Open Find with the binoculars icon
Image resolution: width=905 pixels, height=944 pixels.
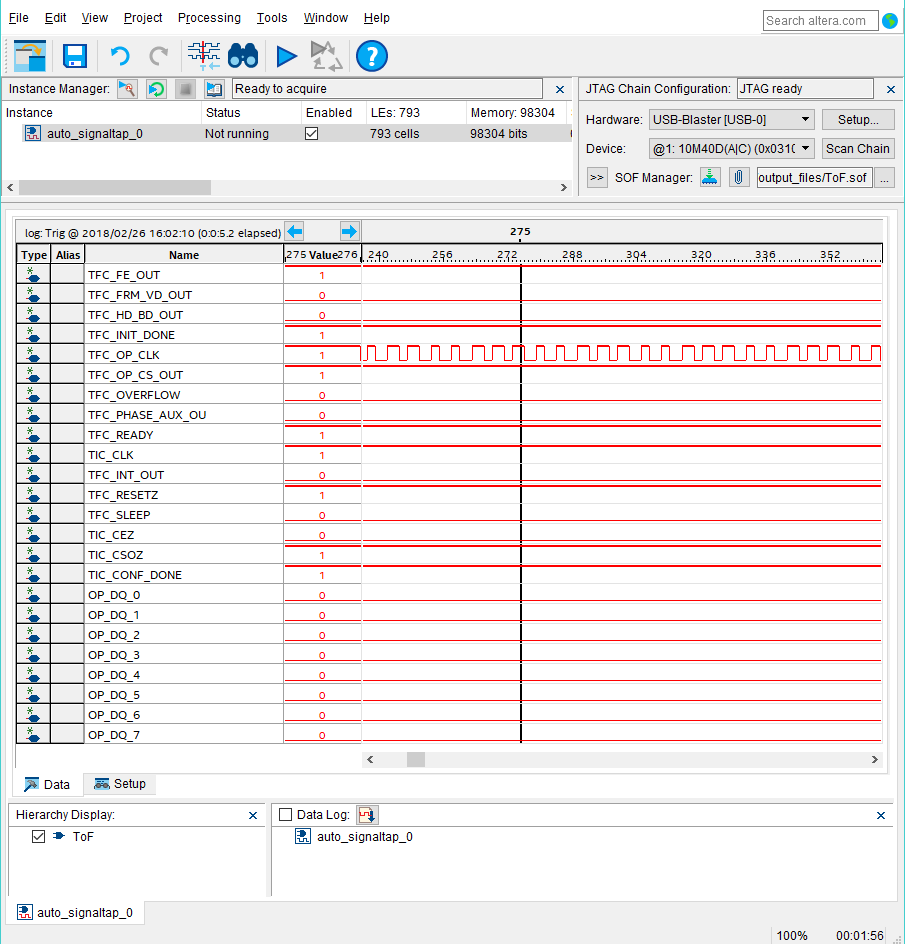243,56
